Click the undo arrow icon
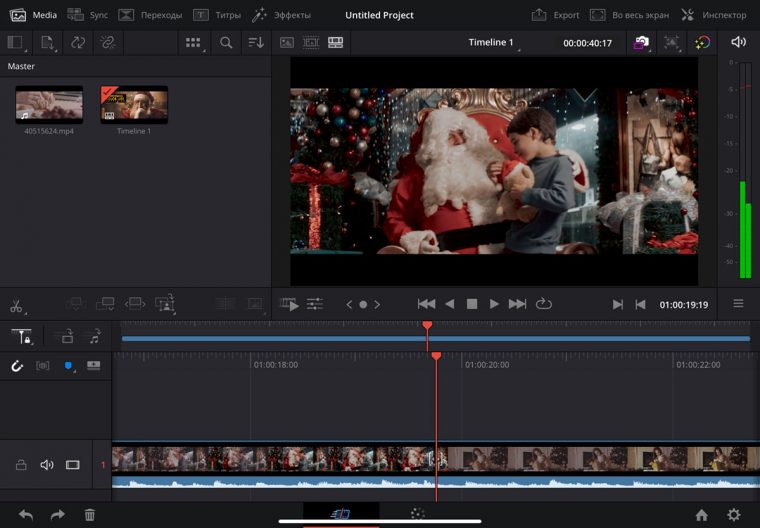The image size is (760, 528). 26,515
